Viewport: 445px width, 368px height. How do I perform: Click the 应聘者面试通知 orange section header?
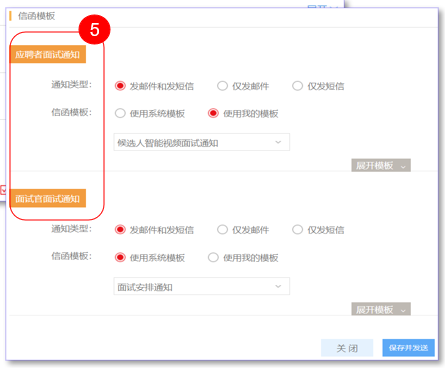click(48, 54)
